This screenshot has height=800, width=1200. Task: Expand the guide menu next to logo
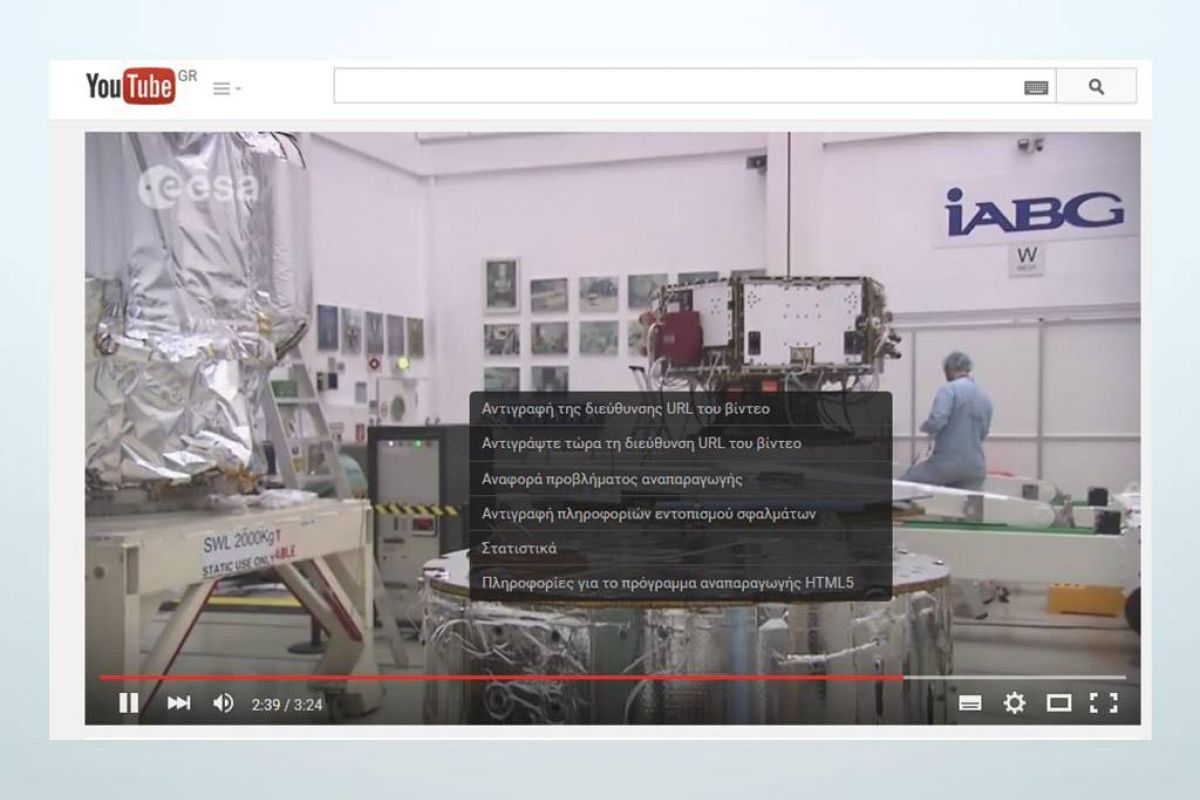coord(227,89)
